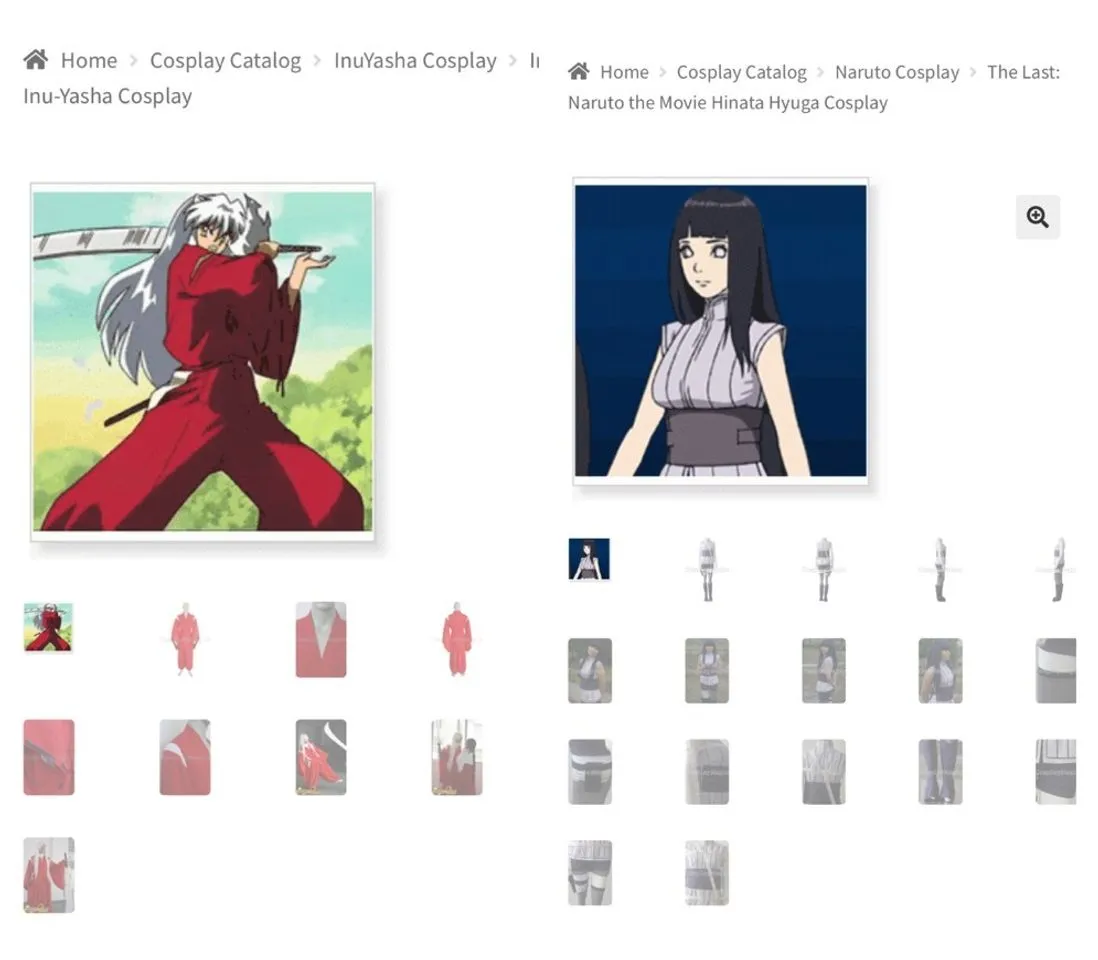Click the magnifier zoom icon beside the Hinata image
Screen dimensions: 1098x960
[x=1037, y=217]
